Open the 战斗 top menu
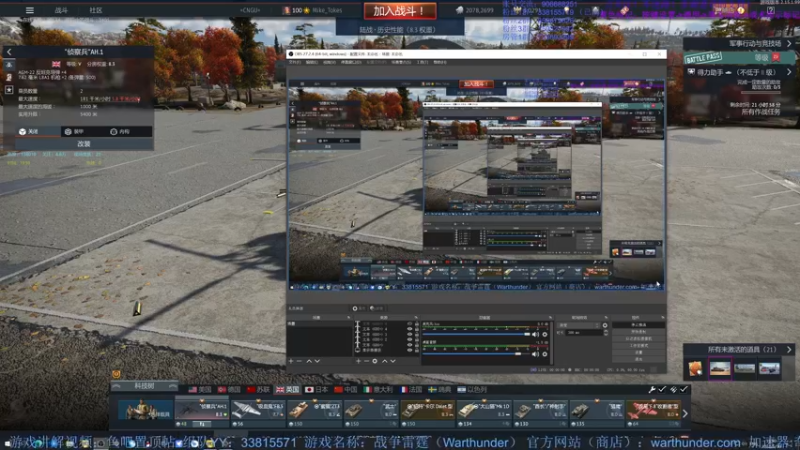Image resolution: width=800 pixels, height=450 pixels. 61,10
